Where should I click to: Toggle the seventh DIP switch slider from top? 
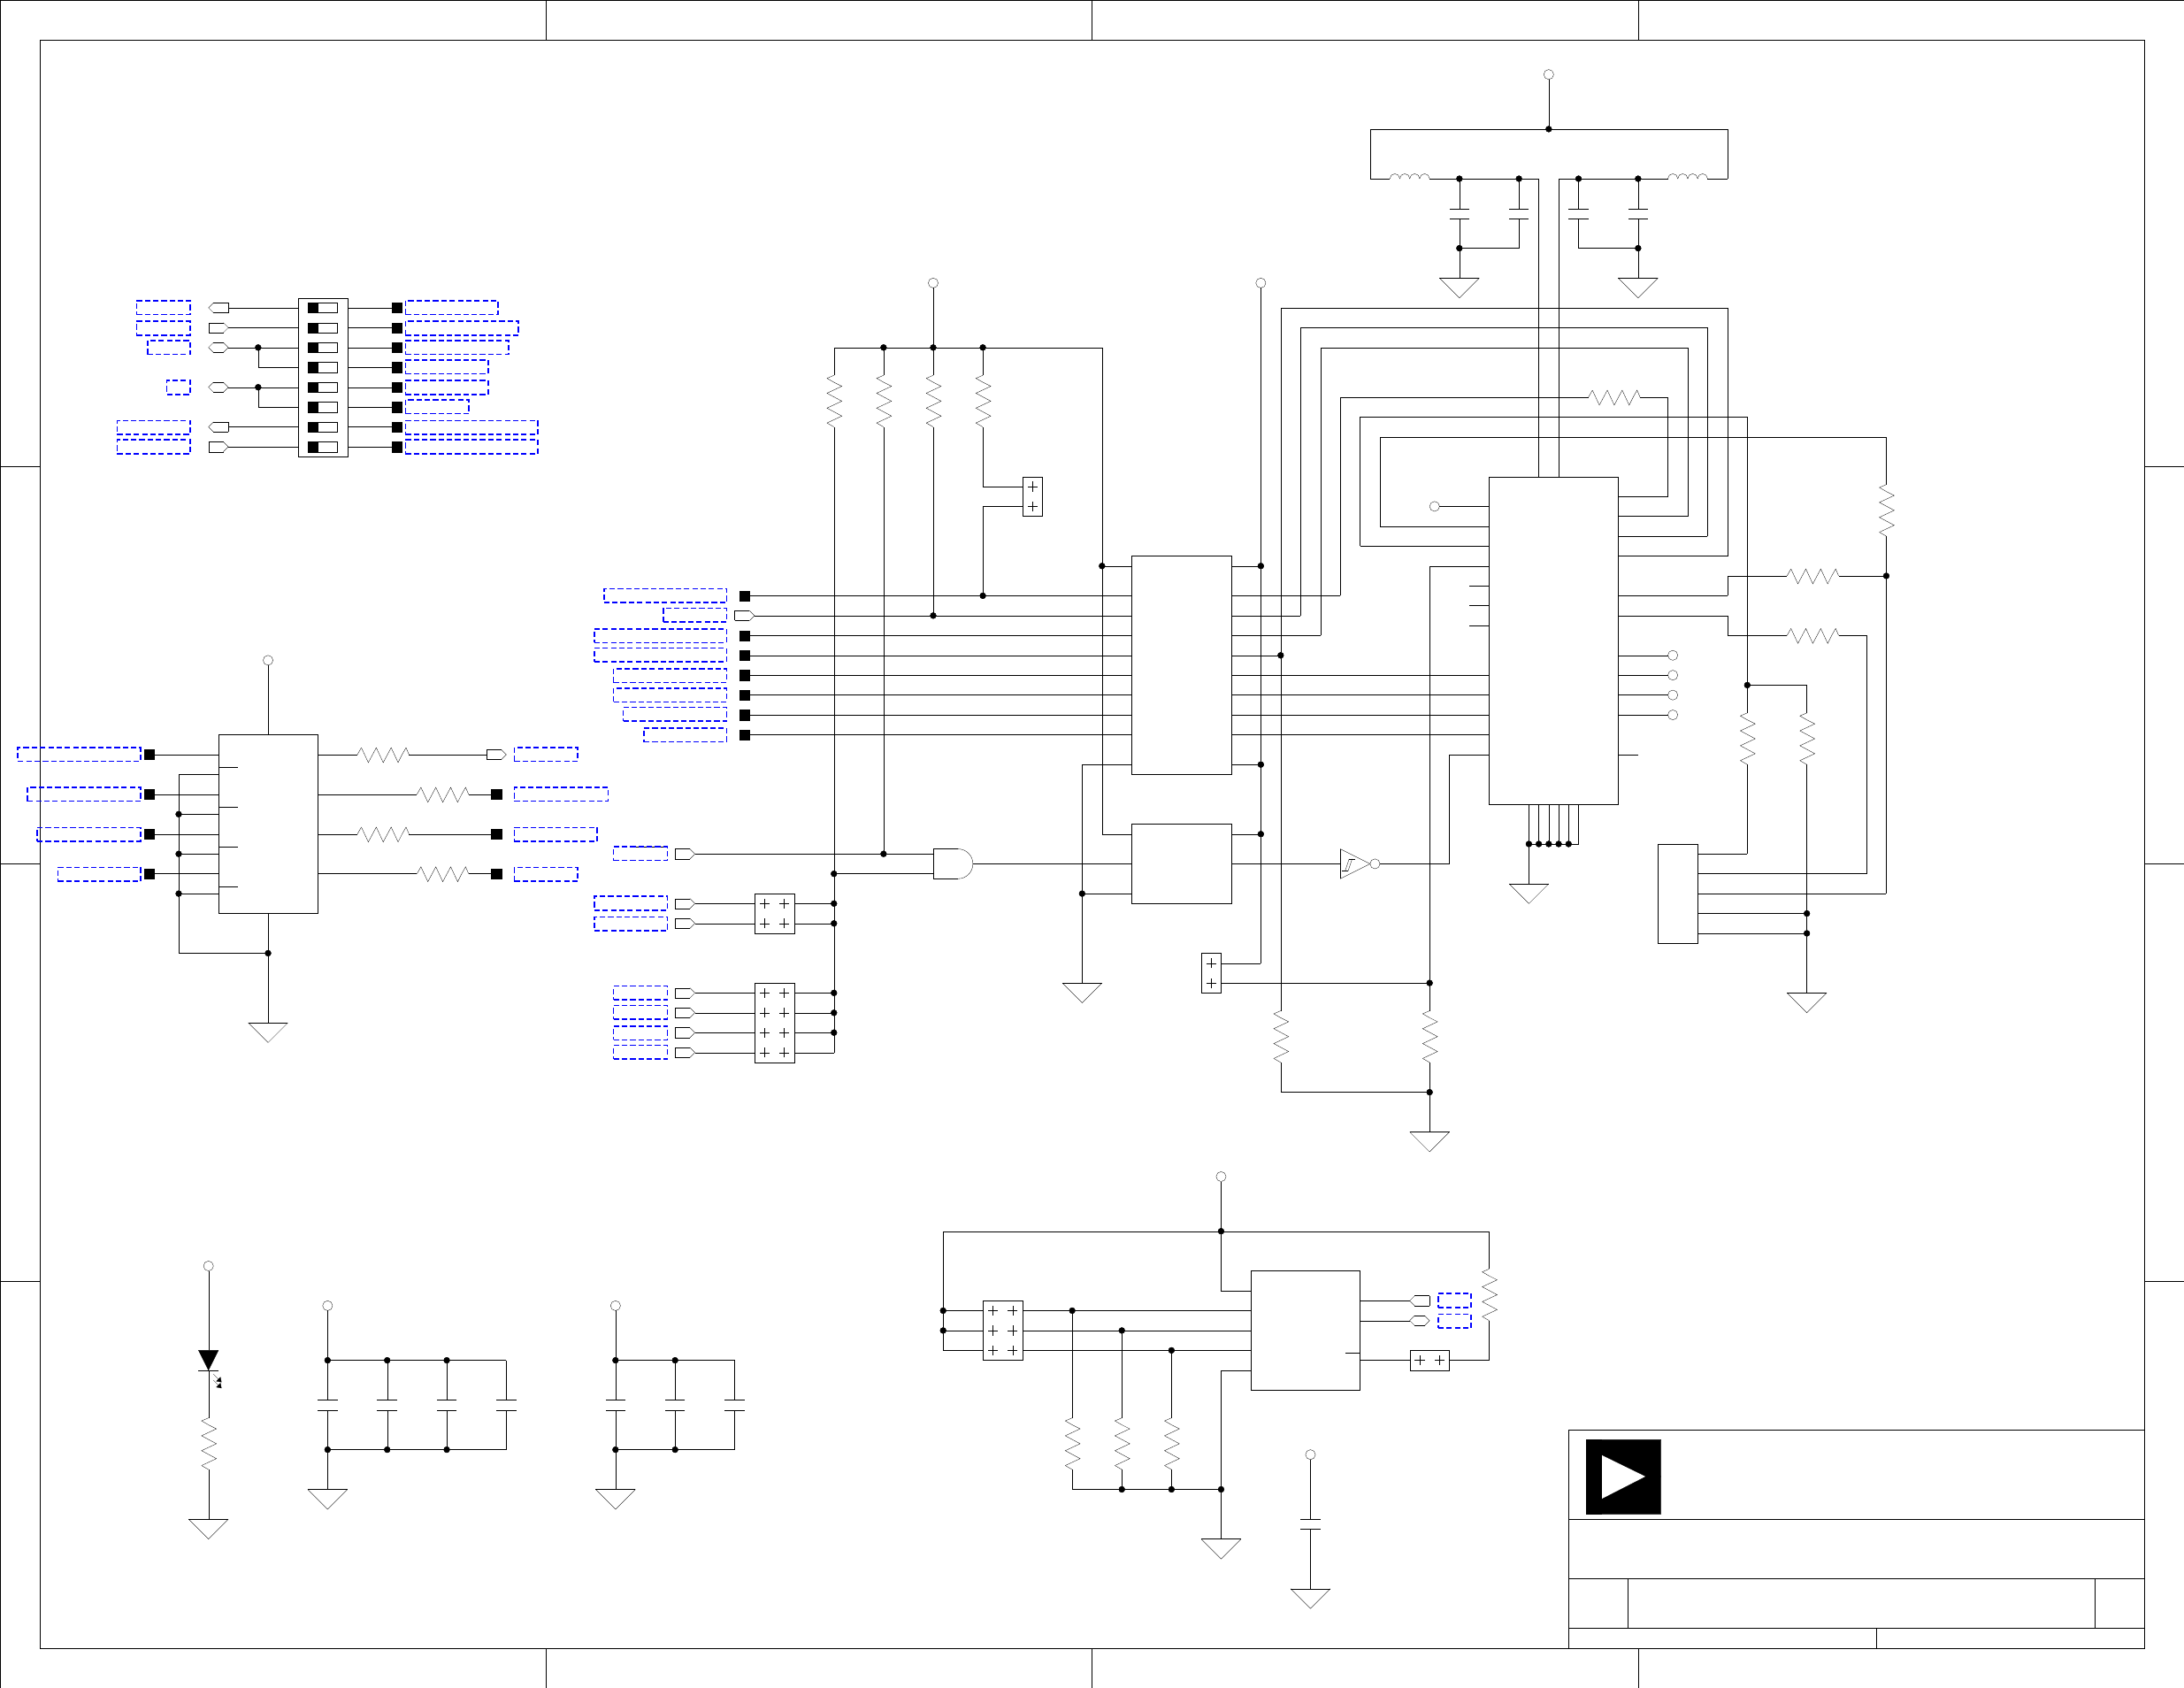323,427
